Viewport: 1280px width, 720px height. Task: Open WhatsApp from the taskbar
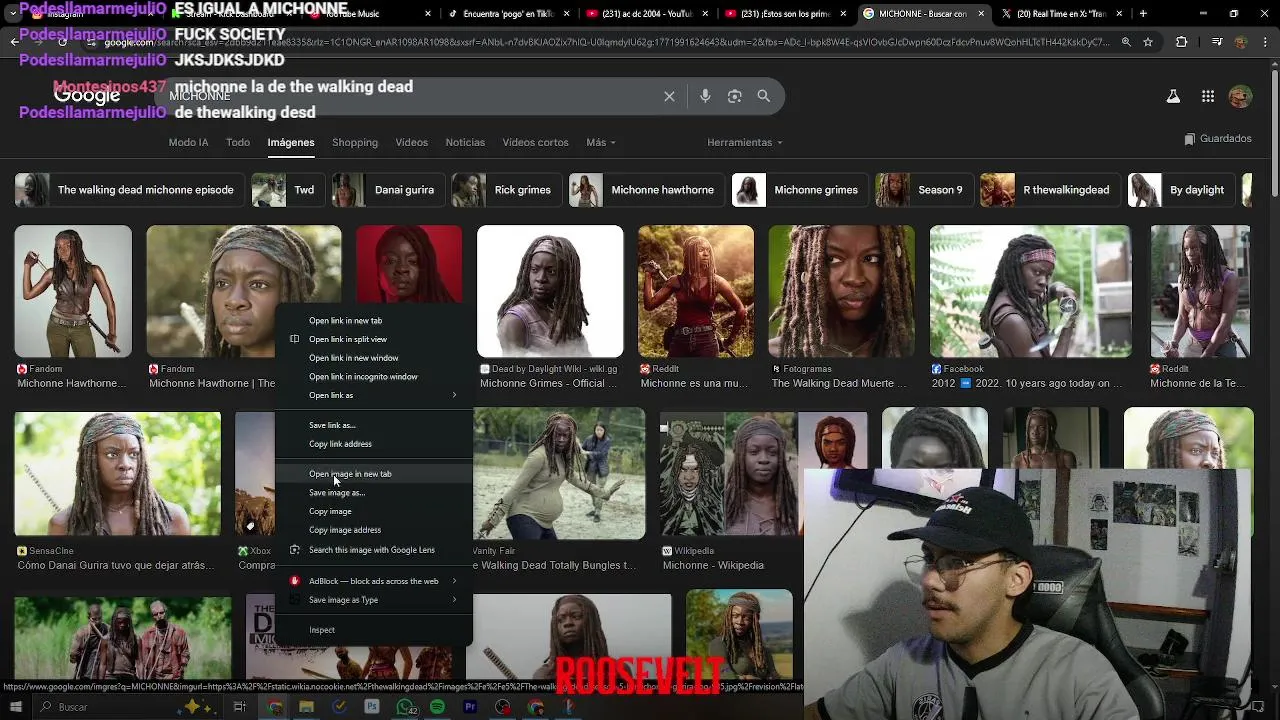pos(405,707)
